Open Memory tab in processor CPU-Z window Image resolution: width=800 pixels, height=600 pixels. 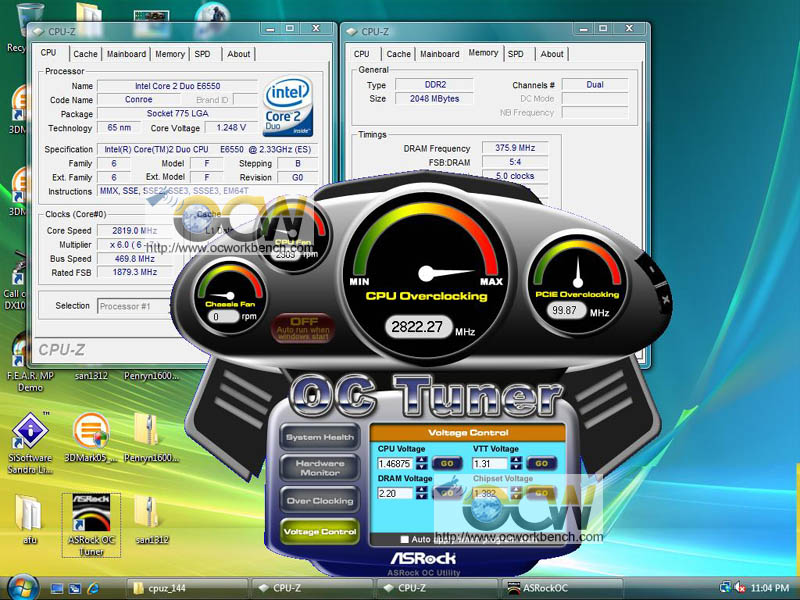170,54
